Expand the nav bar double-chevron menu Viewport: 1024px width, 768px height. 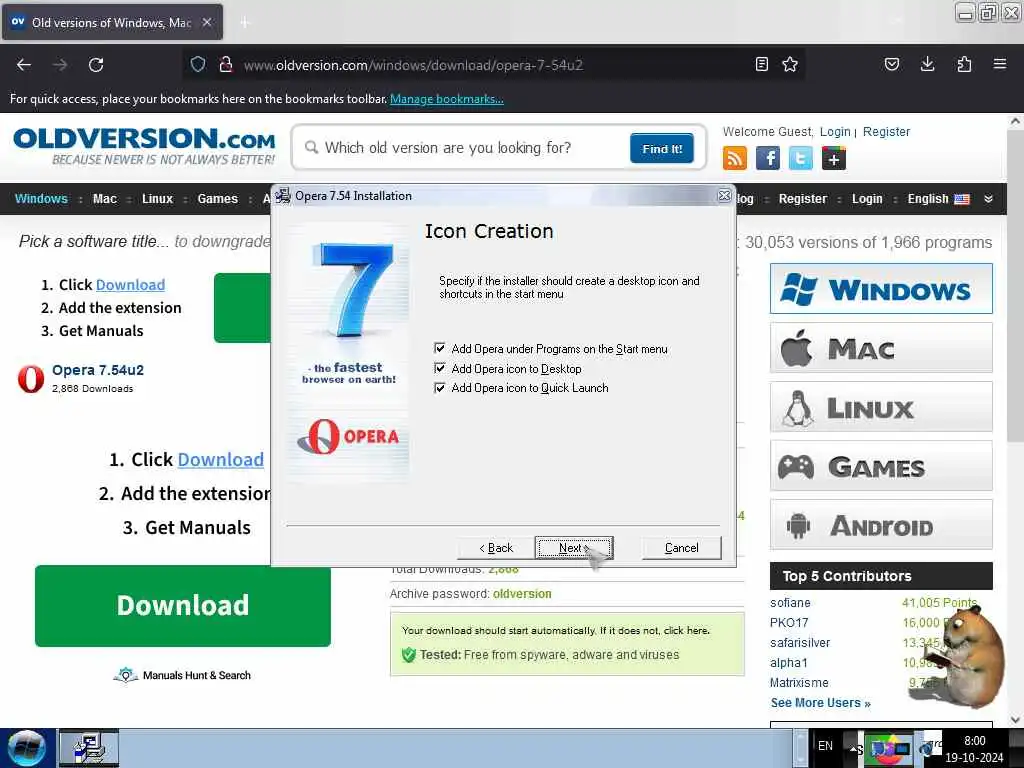(989, 199)
